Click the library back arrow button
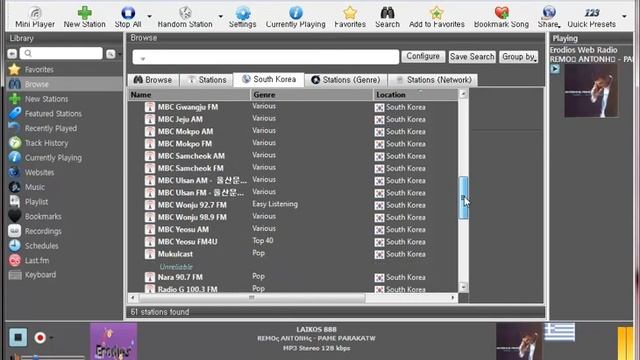The height and width of the screenshot is (360, 640). (x=12, y=53)
